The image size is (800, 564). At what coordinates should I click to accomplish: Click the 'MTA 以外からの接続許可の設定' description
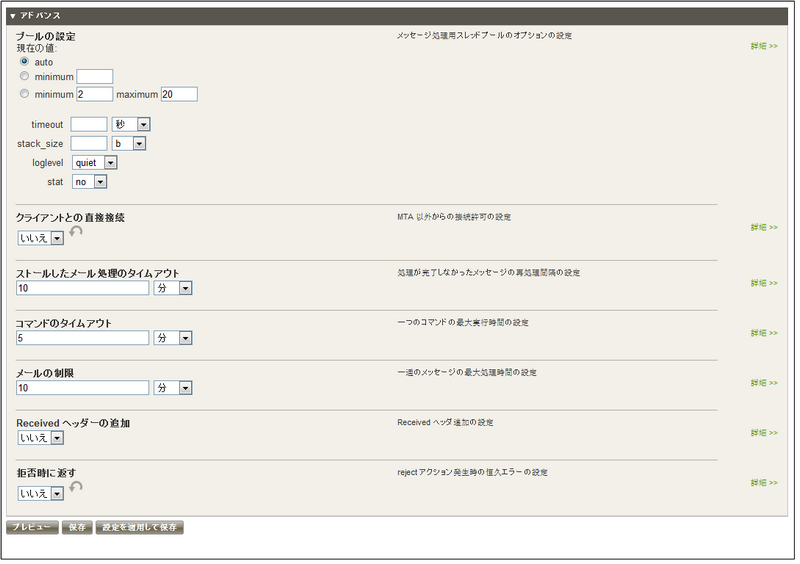coord(454,217)
